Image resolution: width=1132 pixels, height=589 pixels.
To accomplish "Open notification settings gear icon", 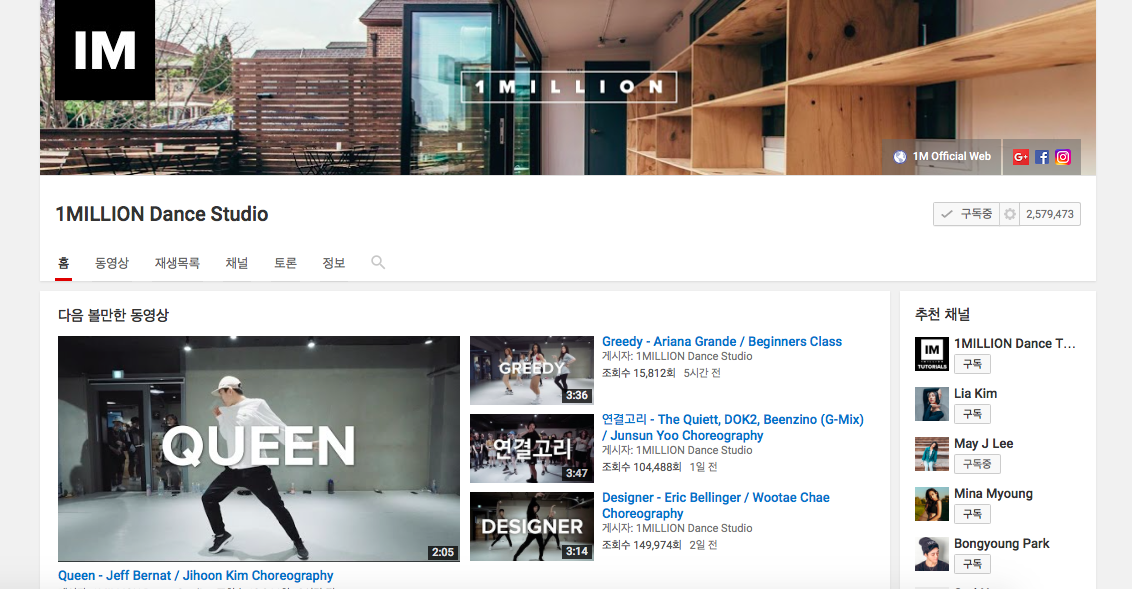I will [x=1009, y=214].
